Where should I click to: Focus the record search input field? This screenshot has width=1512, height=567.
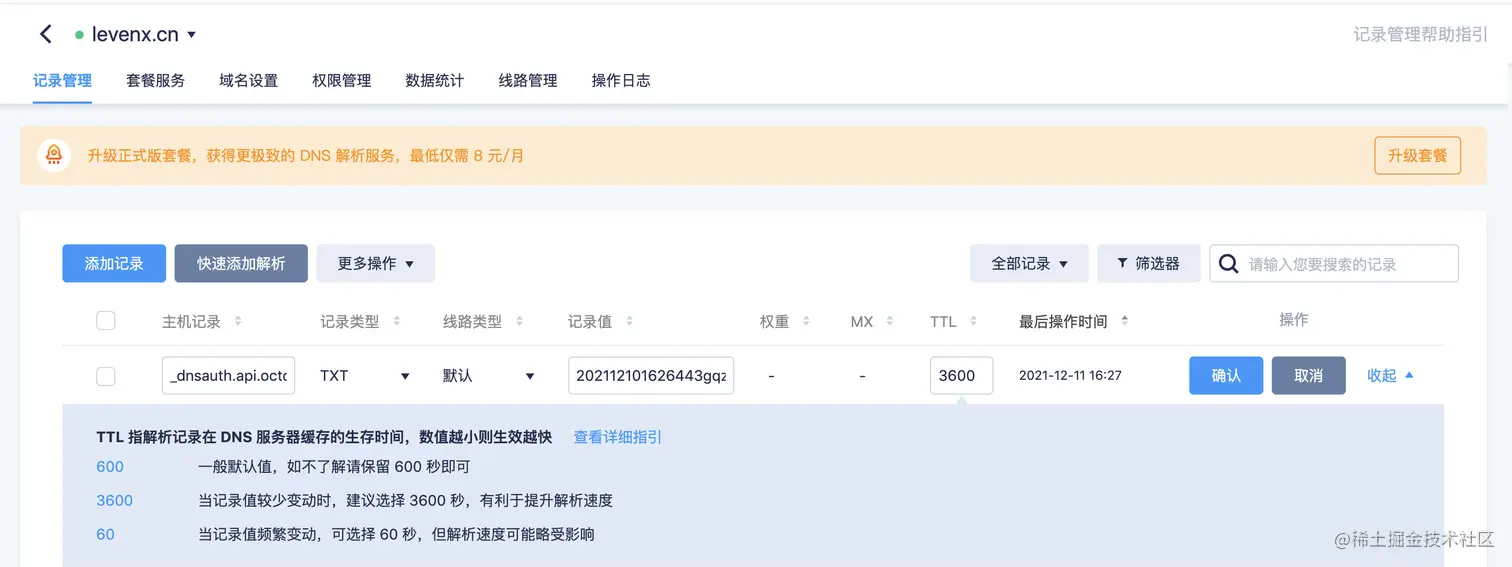tap(1334, 264)
